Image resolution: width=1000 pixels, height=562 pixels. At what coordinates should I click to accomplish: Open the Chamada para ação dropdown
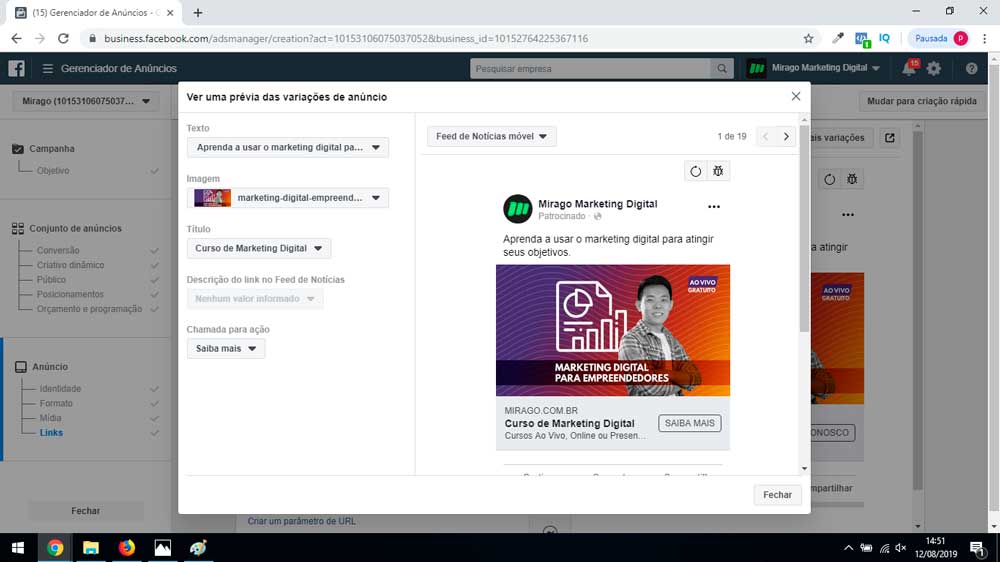pos(226,348)
